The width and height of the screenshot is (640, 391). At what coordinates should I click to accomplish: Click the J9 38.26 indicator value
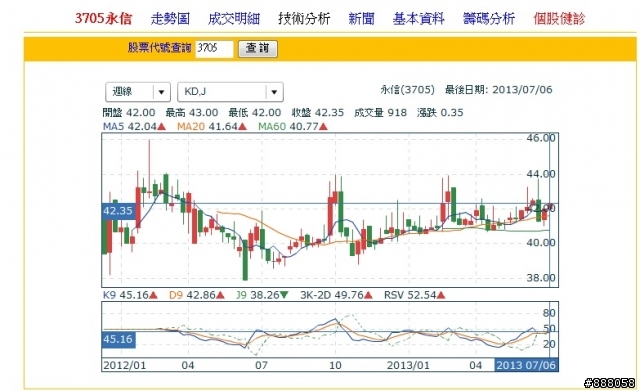pyautogui.click(x=262, y=295)
